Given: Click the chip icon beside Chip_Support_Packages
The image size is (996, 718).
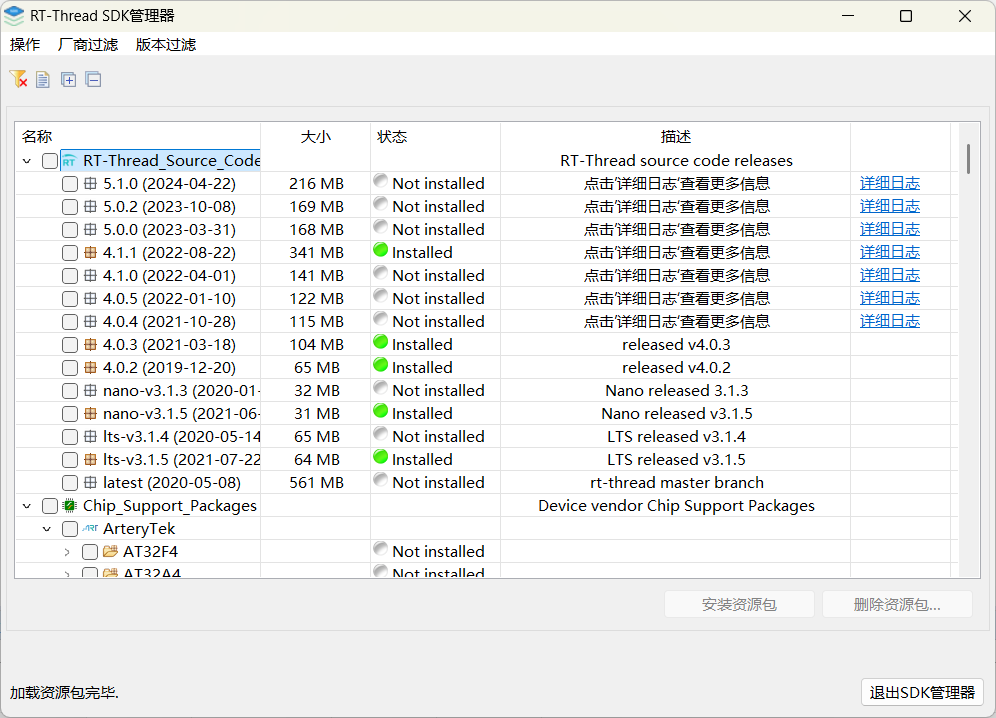Looking at the screenshot, I should (69, 506).
